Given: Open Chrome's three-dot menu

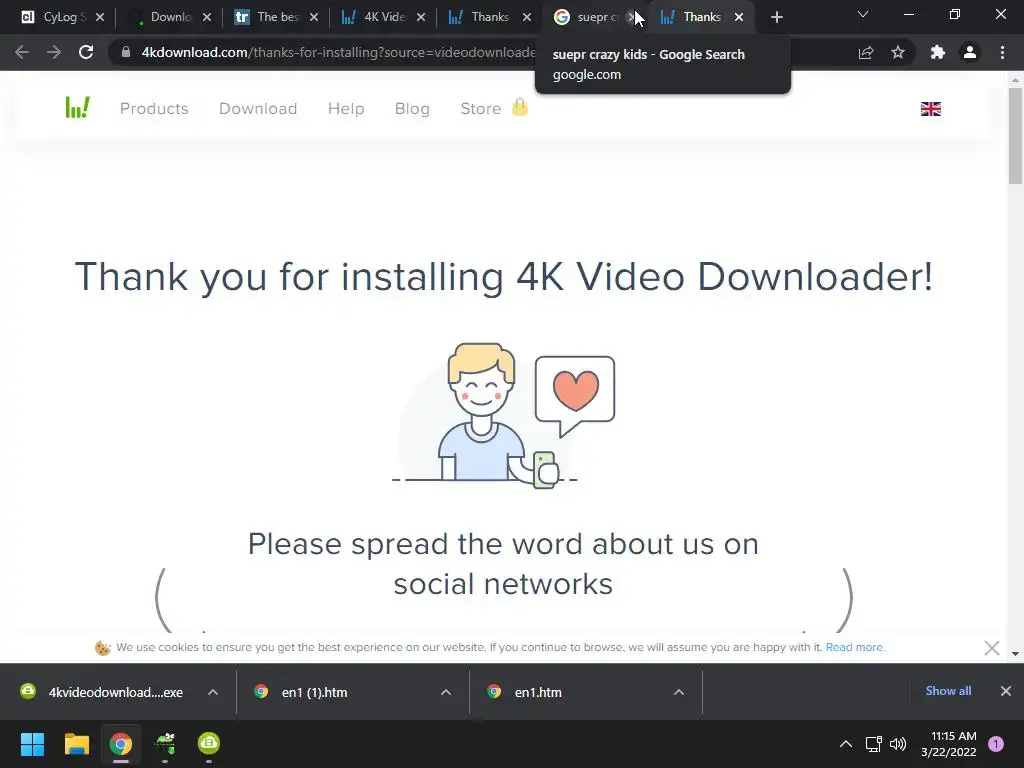Looking at the screenshot, I should (1002, 52).
